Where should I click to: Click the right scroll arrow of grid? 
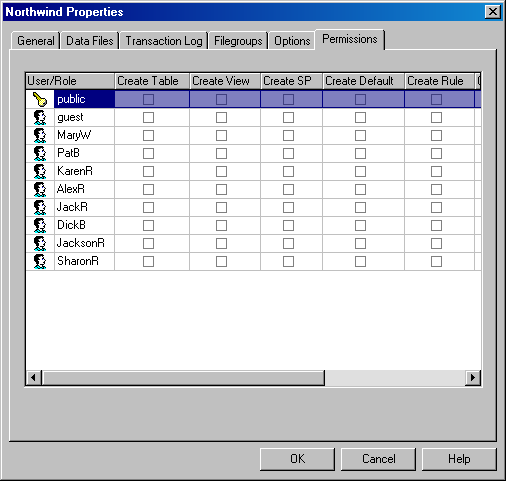pyautogui.click(x=473, y=378)
